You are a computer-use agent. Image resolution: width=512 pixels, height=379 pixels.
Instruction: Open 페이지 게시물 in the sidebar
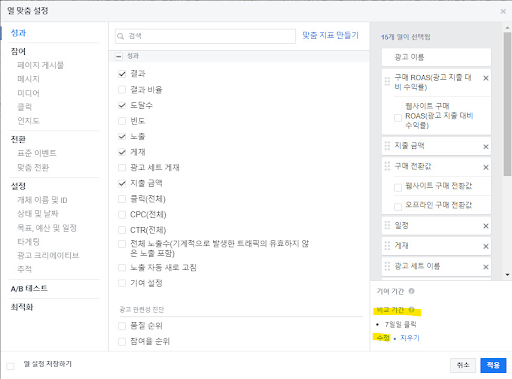click(40, 65)
